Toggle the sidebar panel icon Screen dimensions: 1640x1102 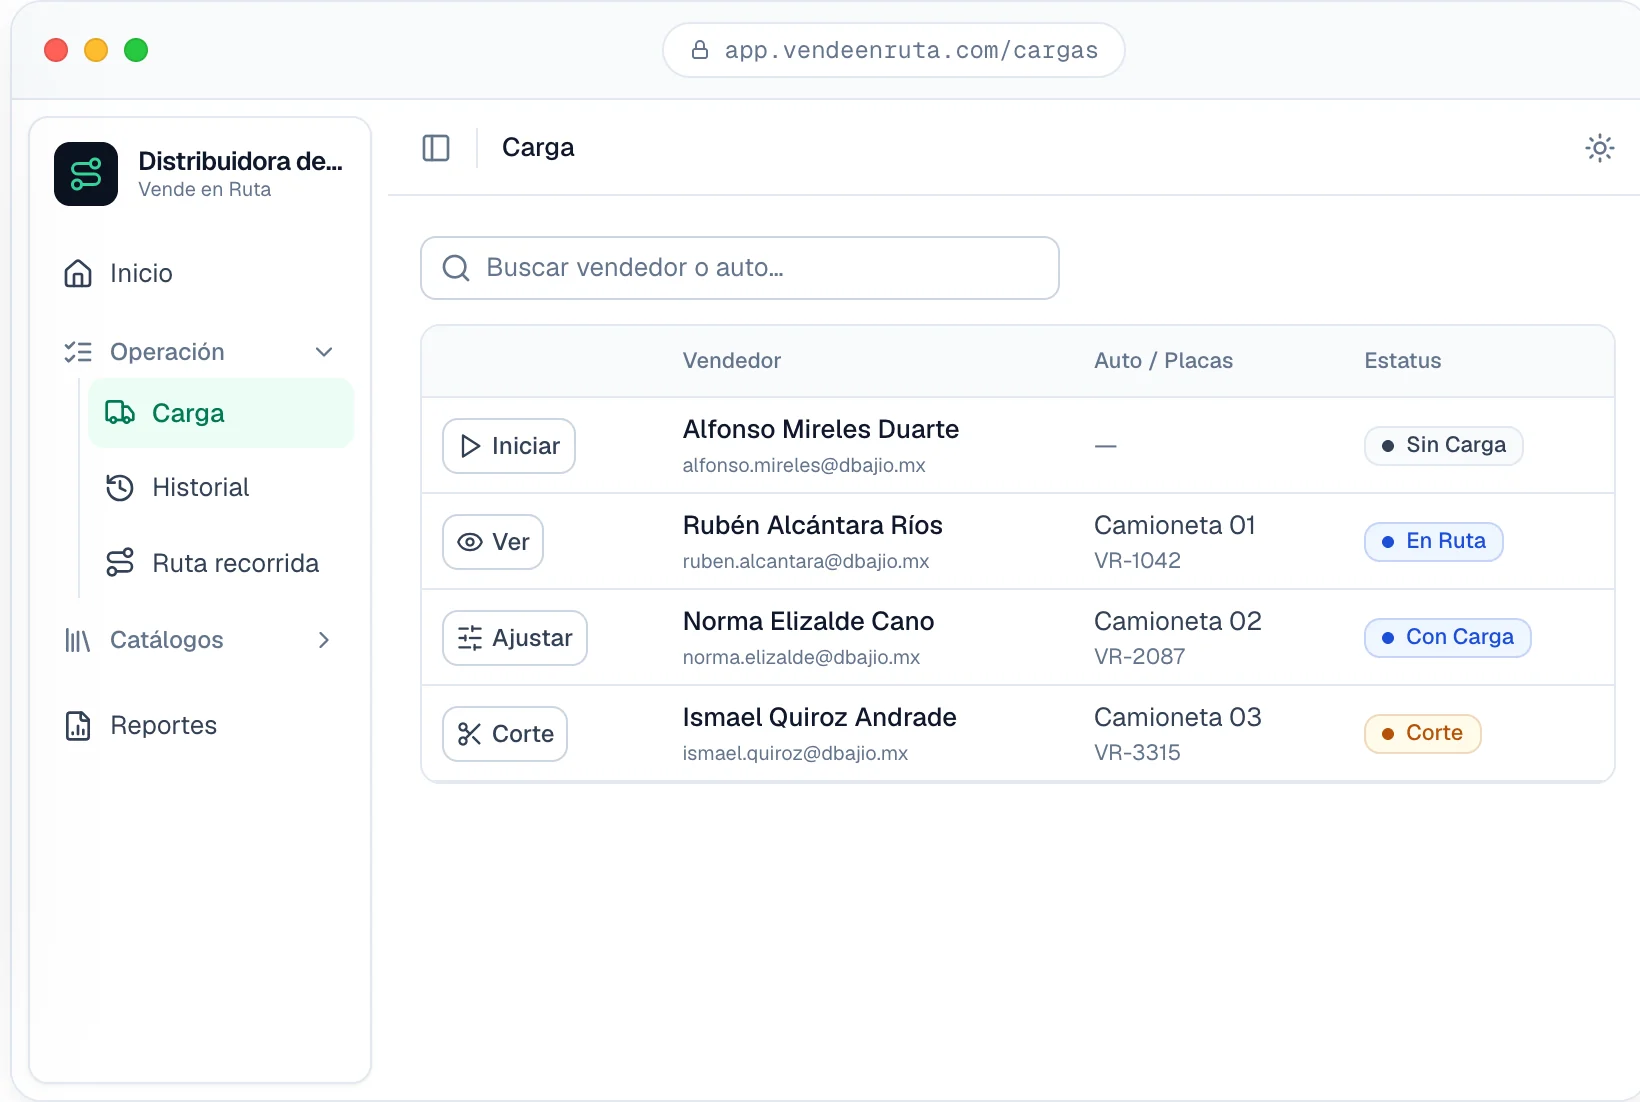click(436, 148)
